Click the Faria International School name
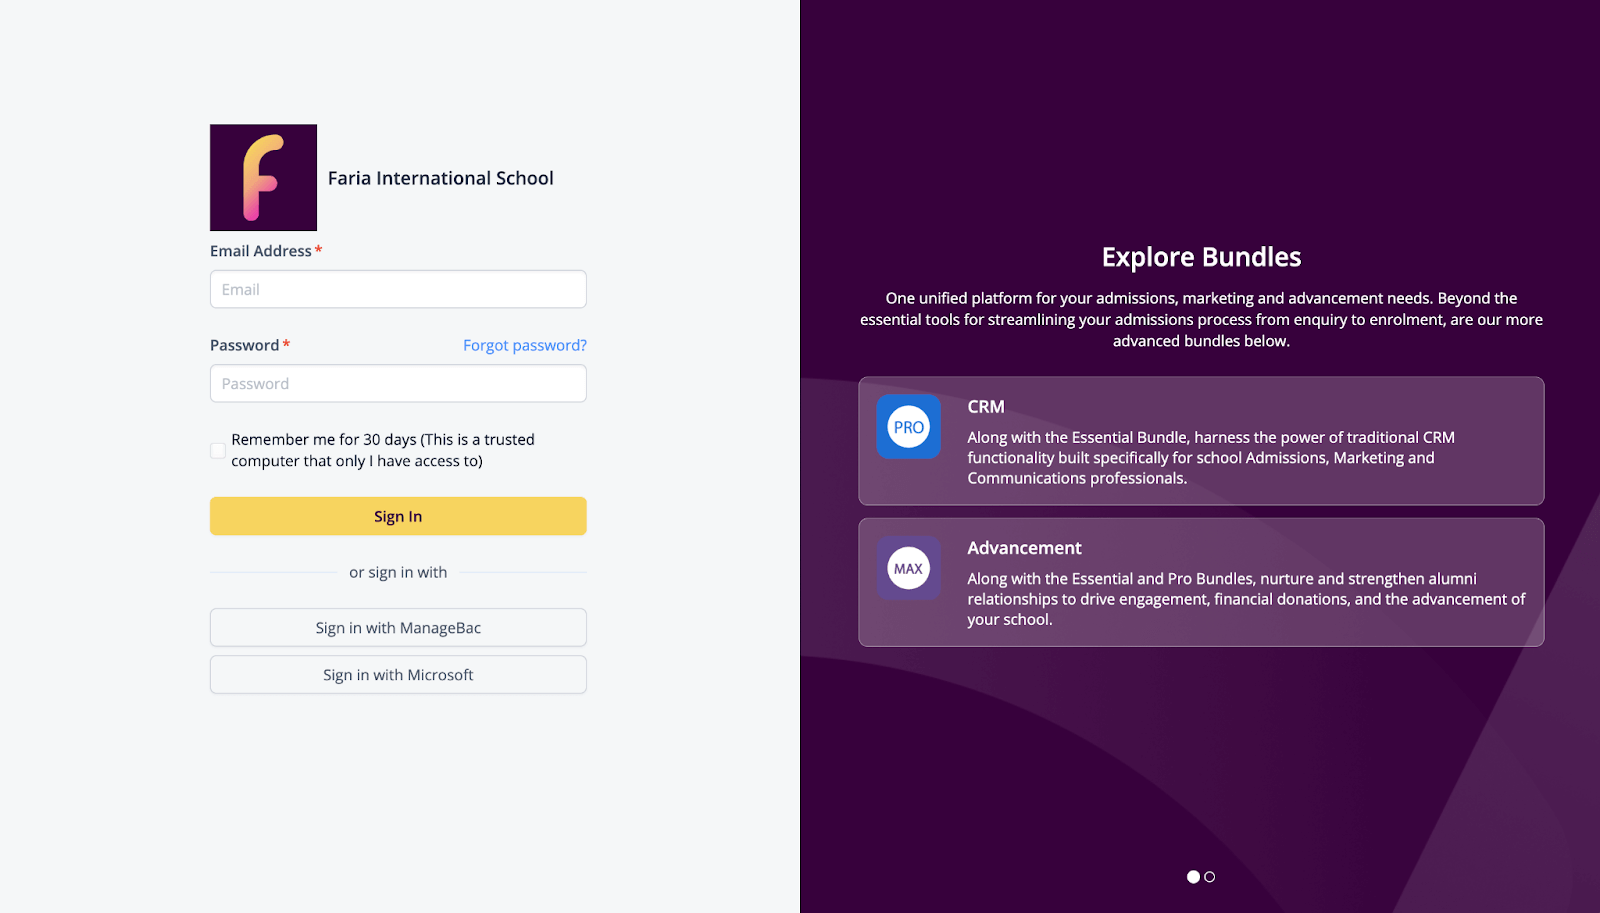1600x913 pixels. (x=440, y=178)
